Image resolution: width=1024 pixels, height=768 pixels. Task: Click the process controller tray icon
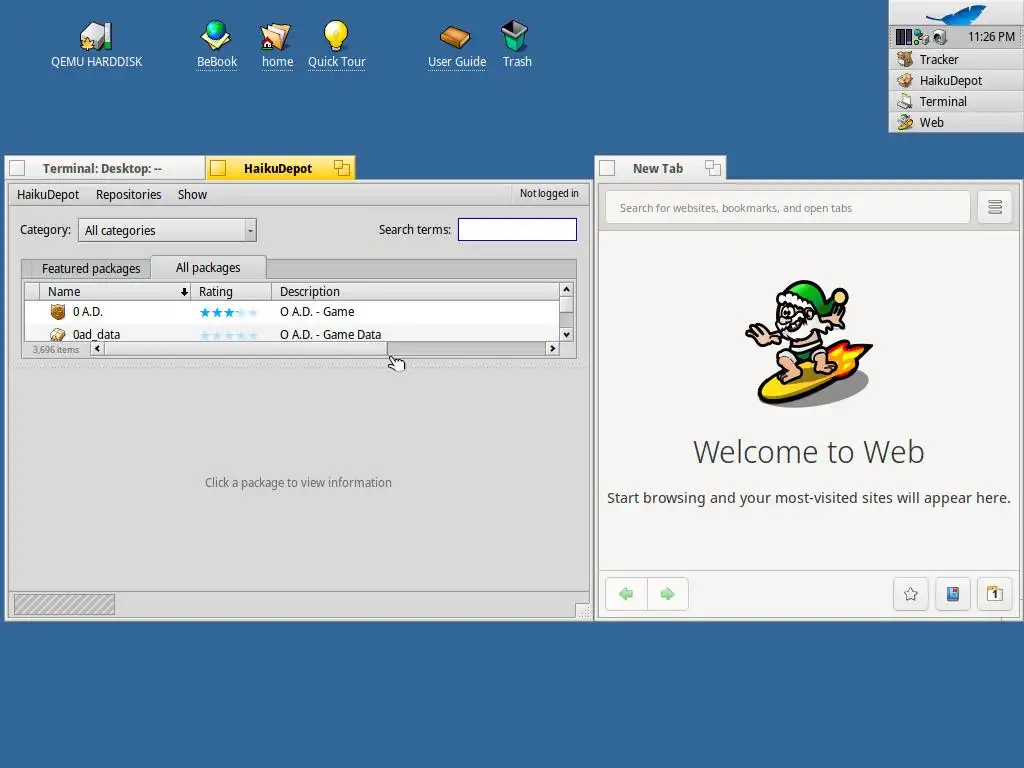(x=904, y=37)
